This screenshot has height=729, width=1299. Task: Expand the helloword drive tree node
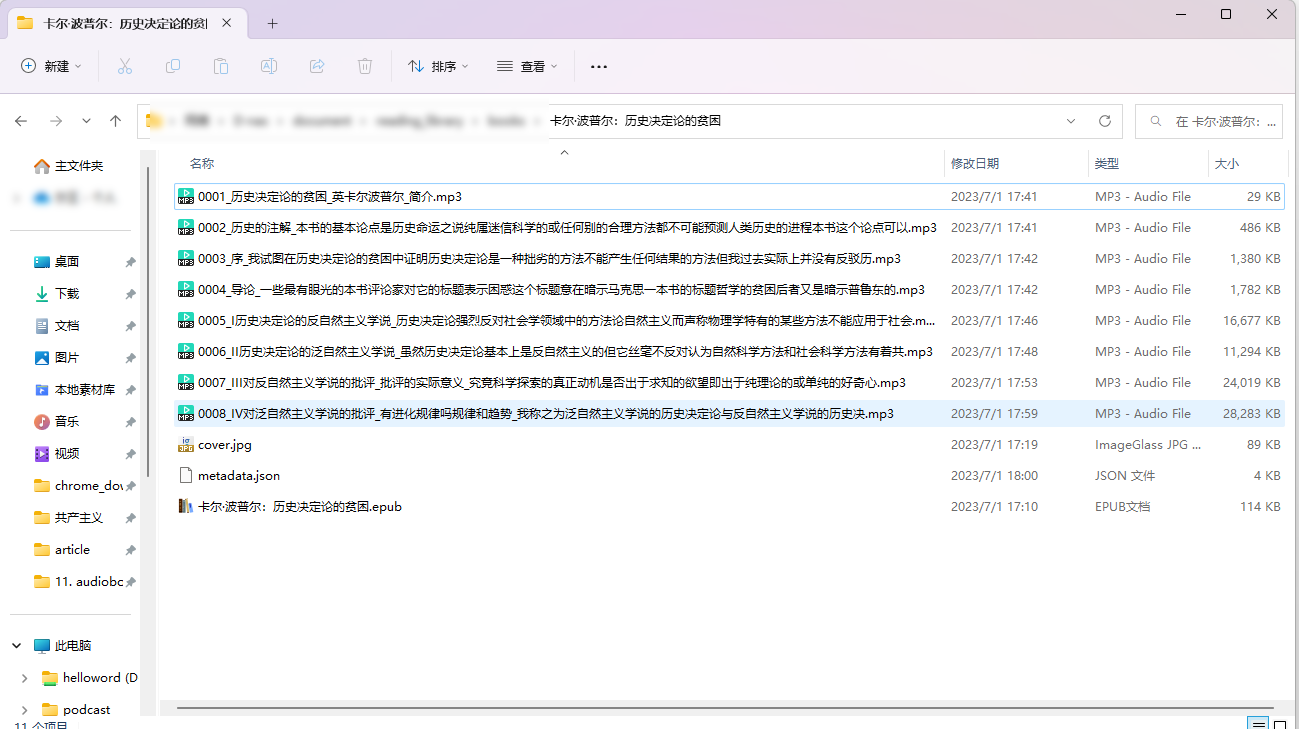click(24, 678)
